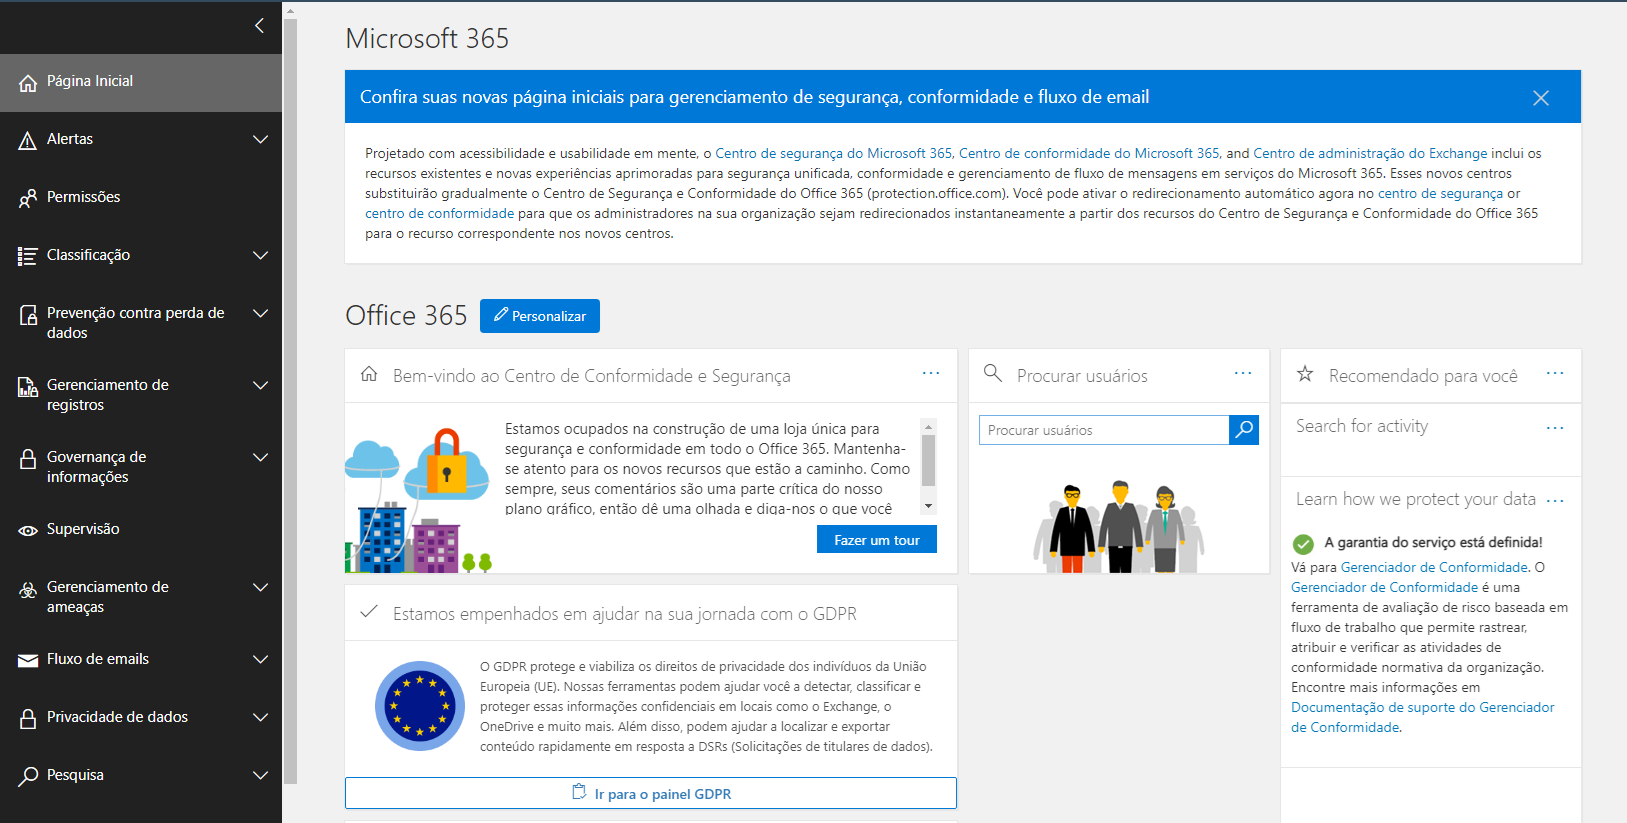Click the Fazer um tour button
The image size is (1627, 823).
coord(877,540)
